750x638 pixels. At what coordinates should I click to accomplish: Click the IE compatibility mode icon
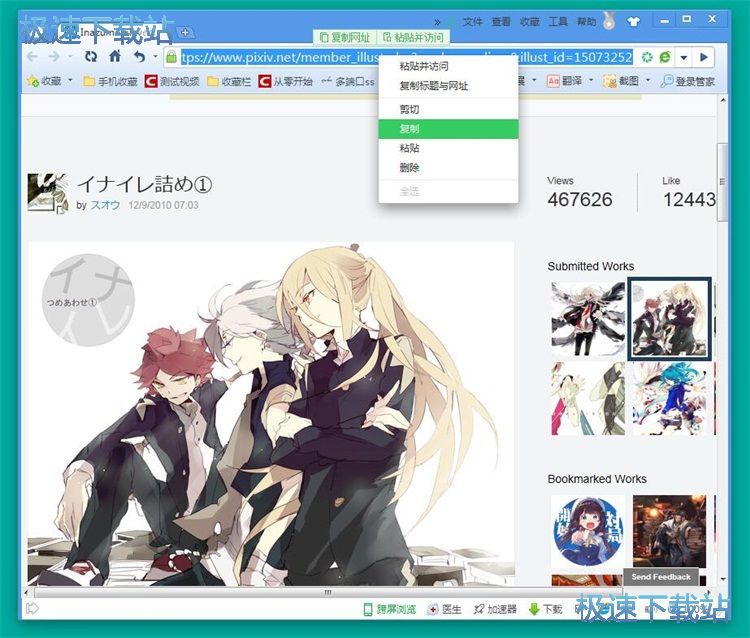(665, 57)
